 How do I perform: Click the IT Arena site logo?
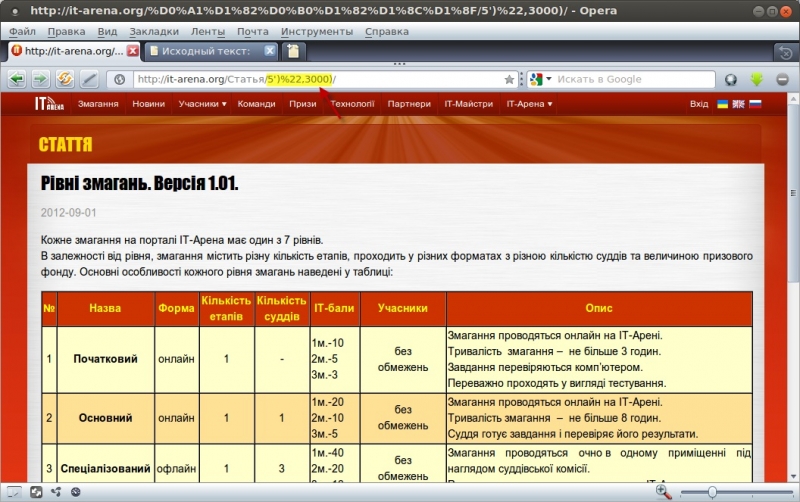click(49, 104)
